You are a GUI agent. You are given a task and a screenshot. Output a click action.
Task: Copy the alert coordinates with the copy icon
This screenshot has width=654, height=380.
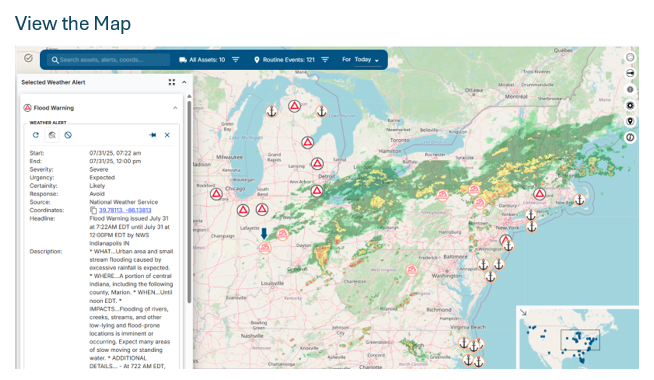coord(93,210)
